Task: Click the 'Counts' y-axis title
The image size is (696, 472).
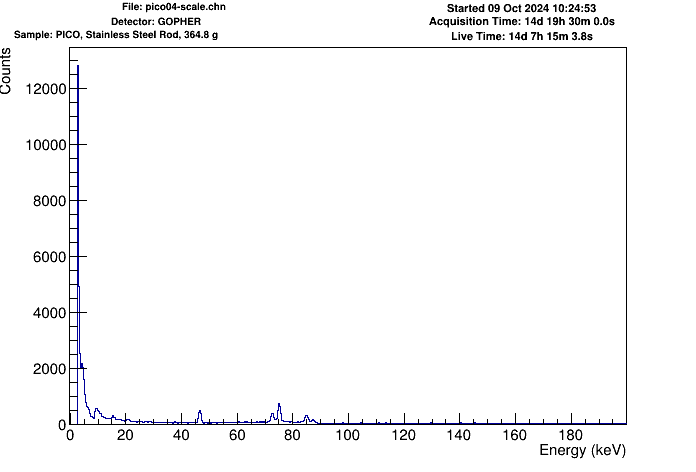Action: pos(6,71)
